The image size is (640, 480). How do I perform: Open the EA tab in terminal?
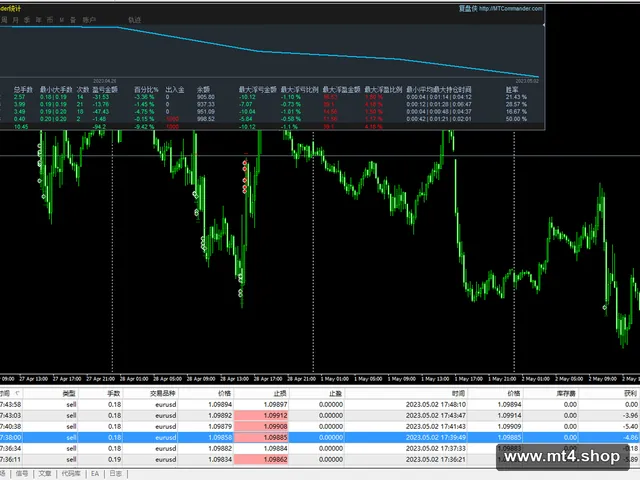95,473
